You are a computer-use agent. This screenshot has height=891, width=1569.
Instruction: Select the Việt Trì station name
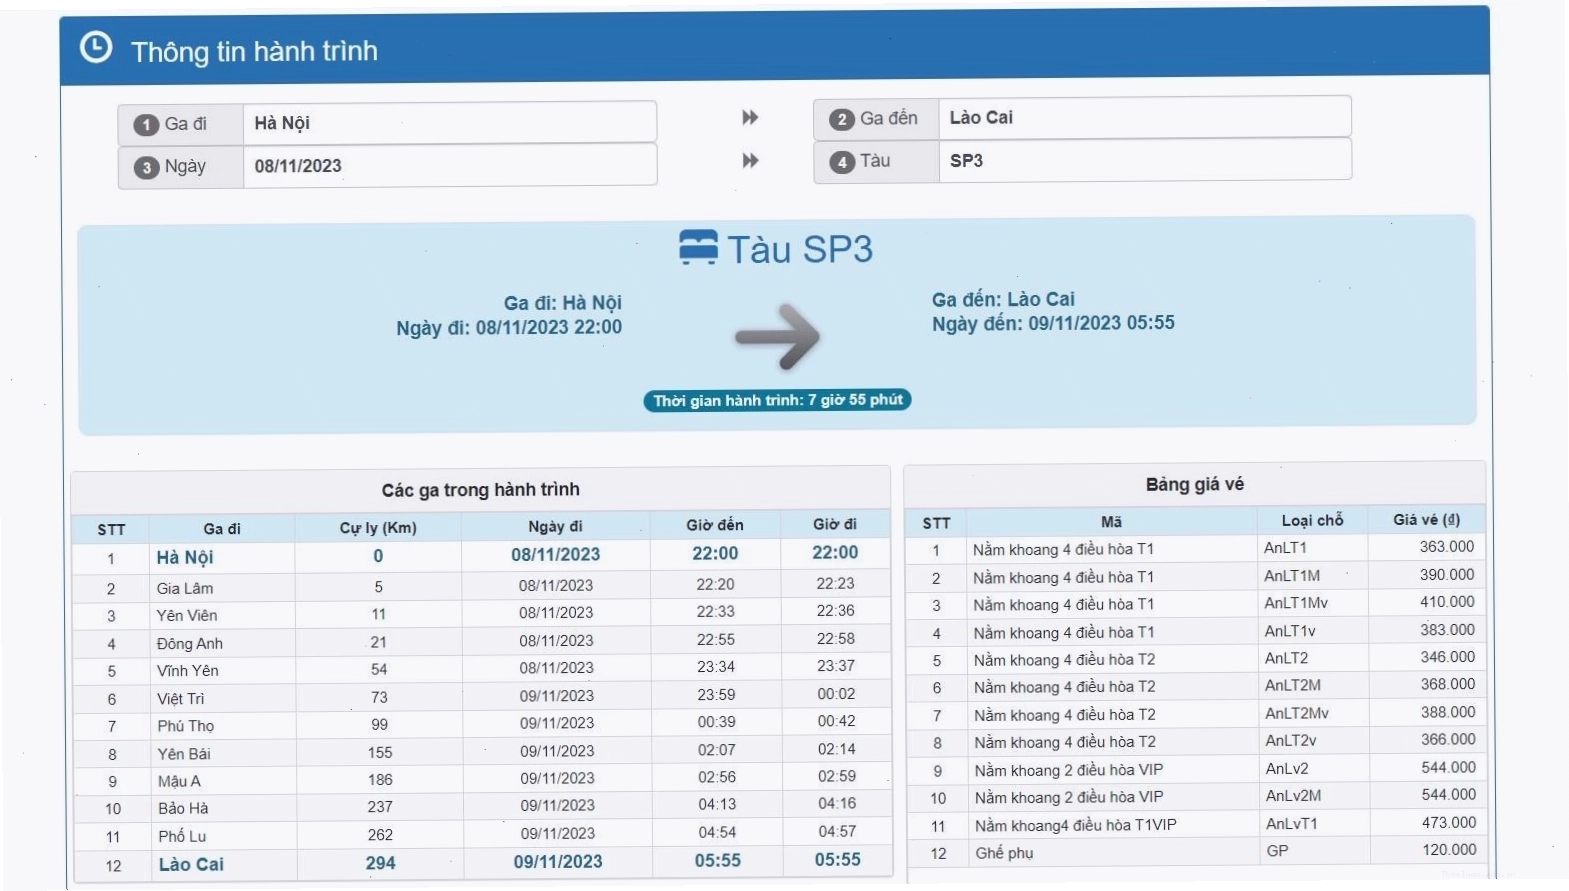(x=181, y=698)
